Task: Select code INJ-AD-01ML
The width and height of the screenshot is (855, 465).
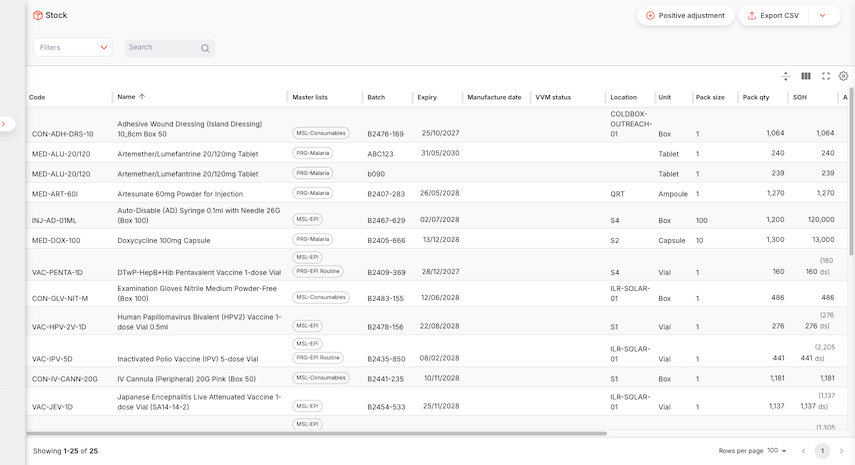Action: [54, 220]
